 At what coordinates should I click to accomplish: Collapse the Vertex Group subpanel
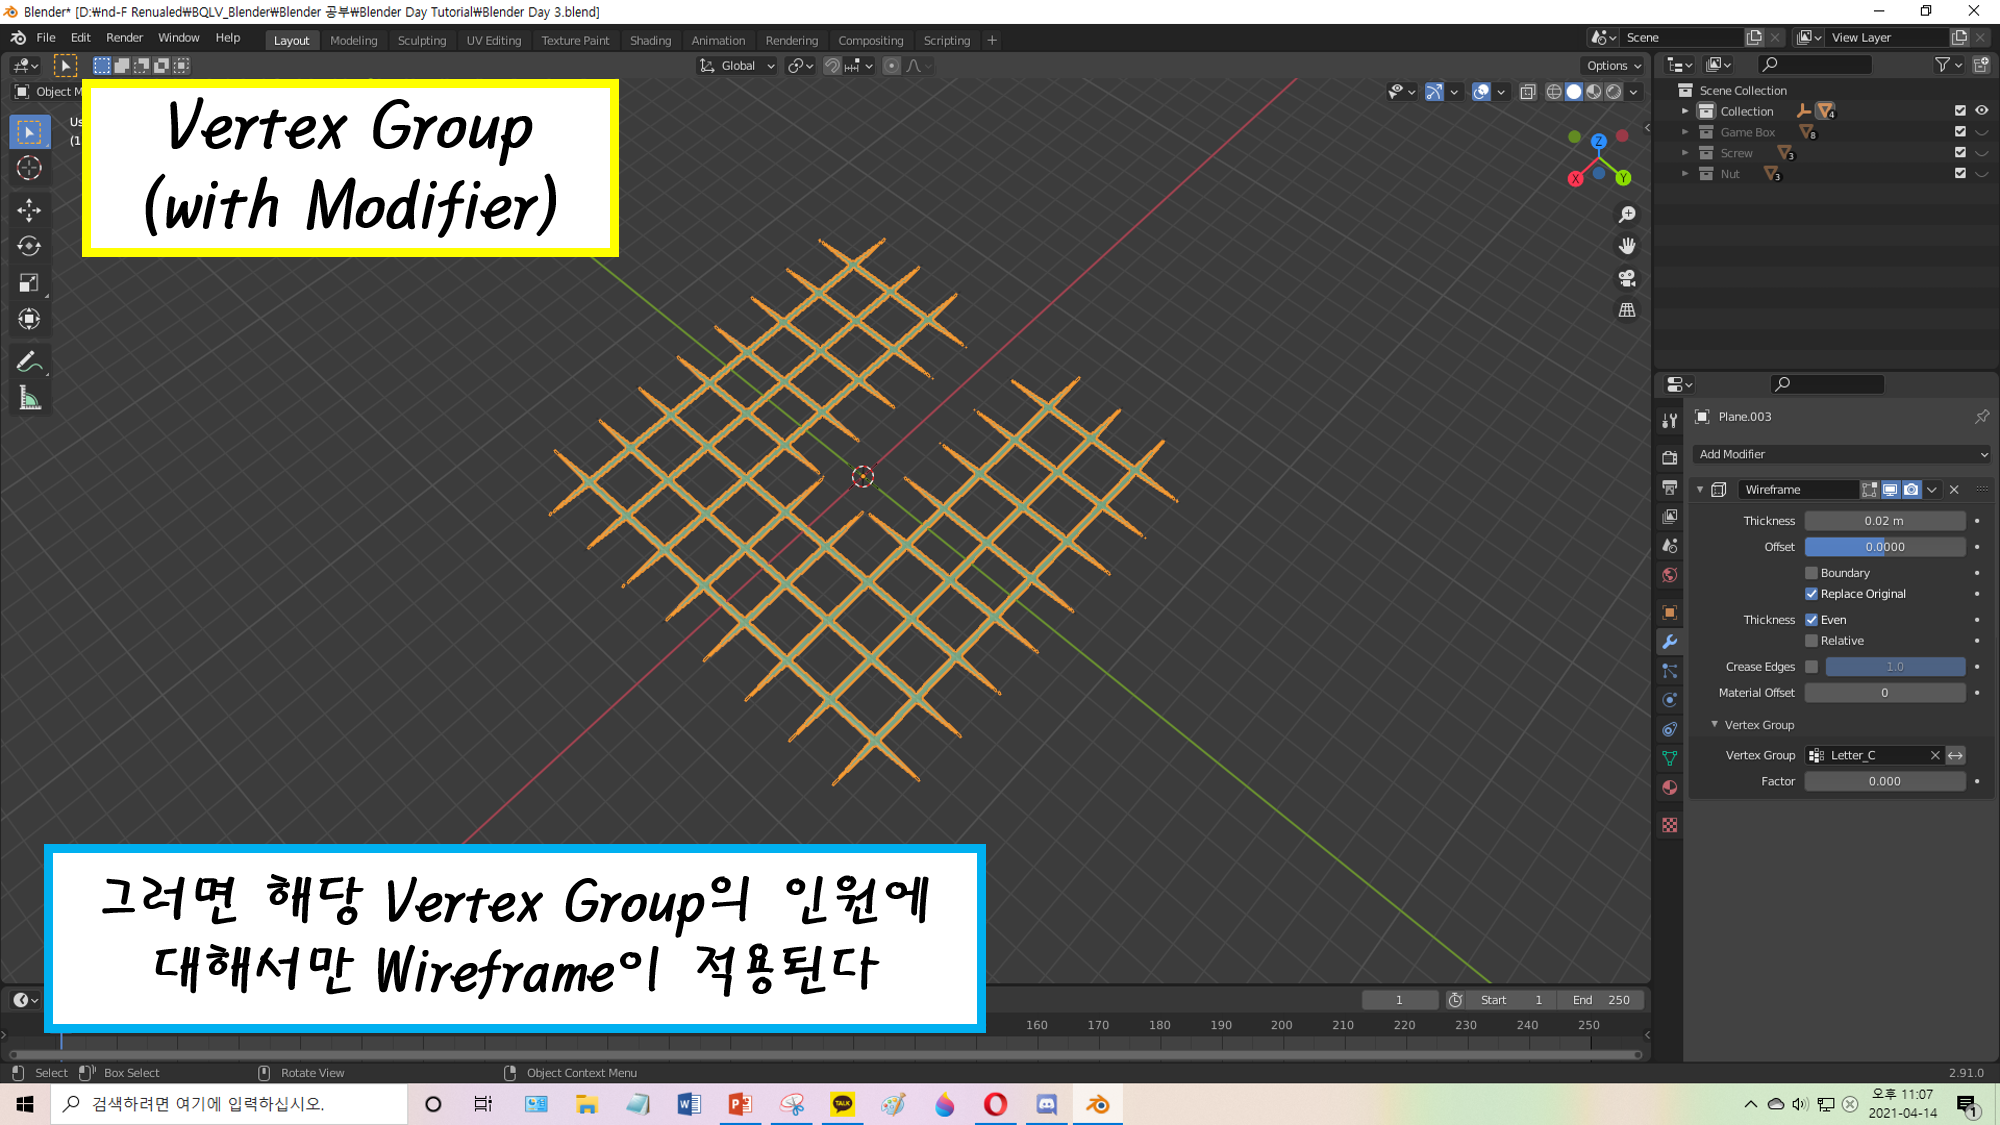point(1714,725)
